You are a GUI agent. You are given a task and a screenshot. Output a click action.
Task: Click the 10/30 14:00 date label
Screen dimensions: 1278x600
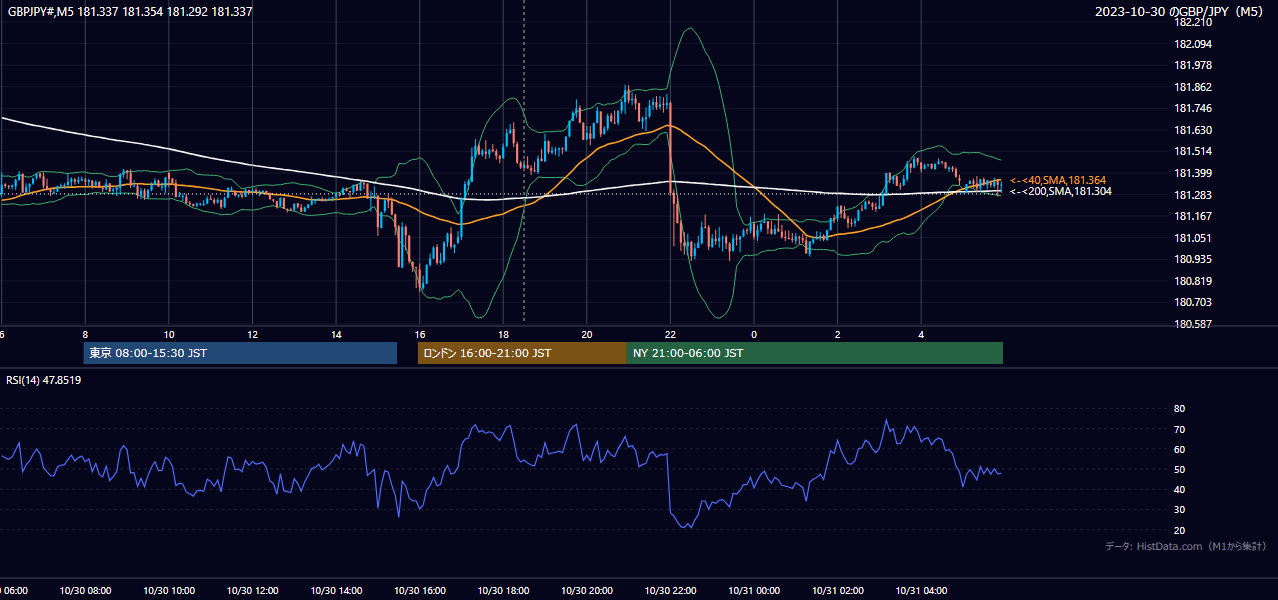[x=336, y=591]
